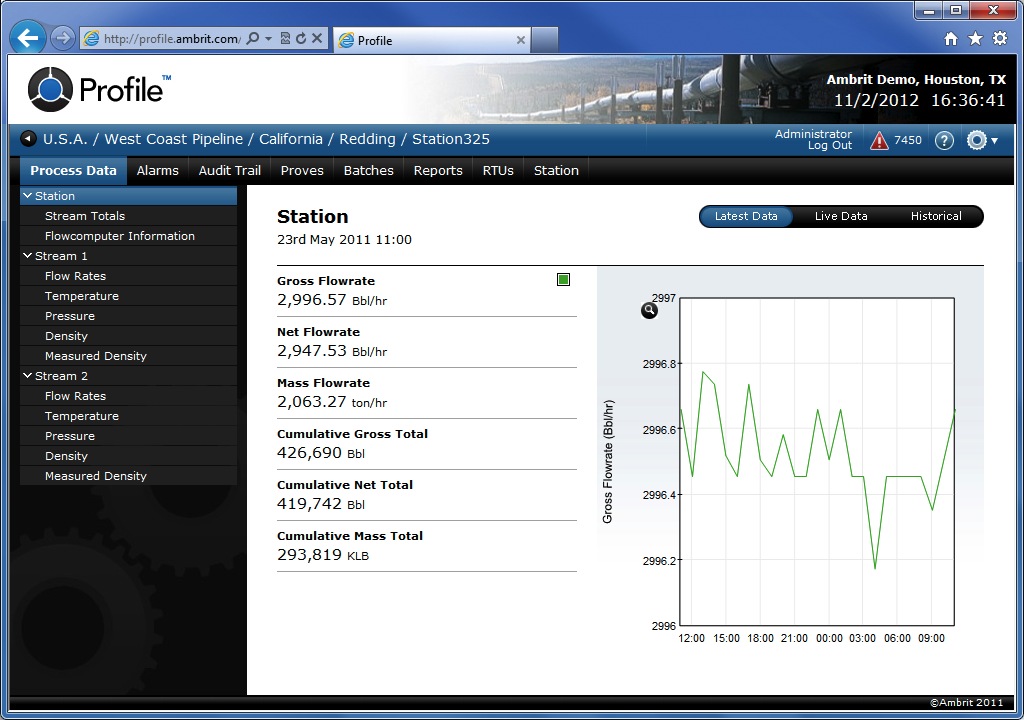
Task: Open the help question mark icon
Action: pyautogui.click(x=944, y=140)
